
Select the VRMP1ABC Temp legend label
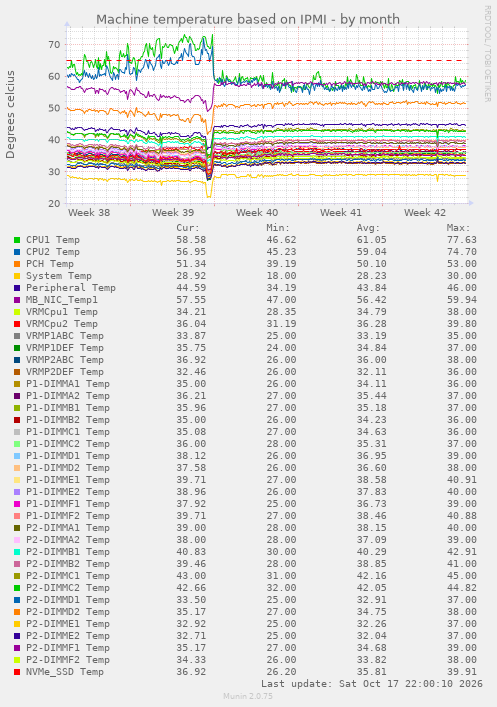[65, 336]
